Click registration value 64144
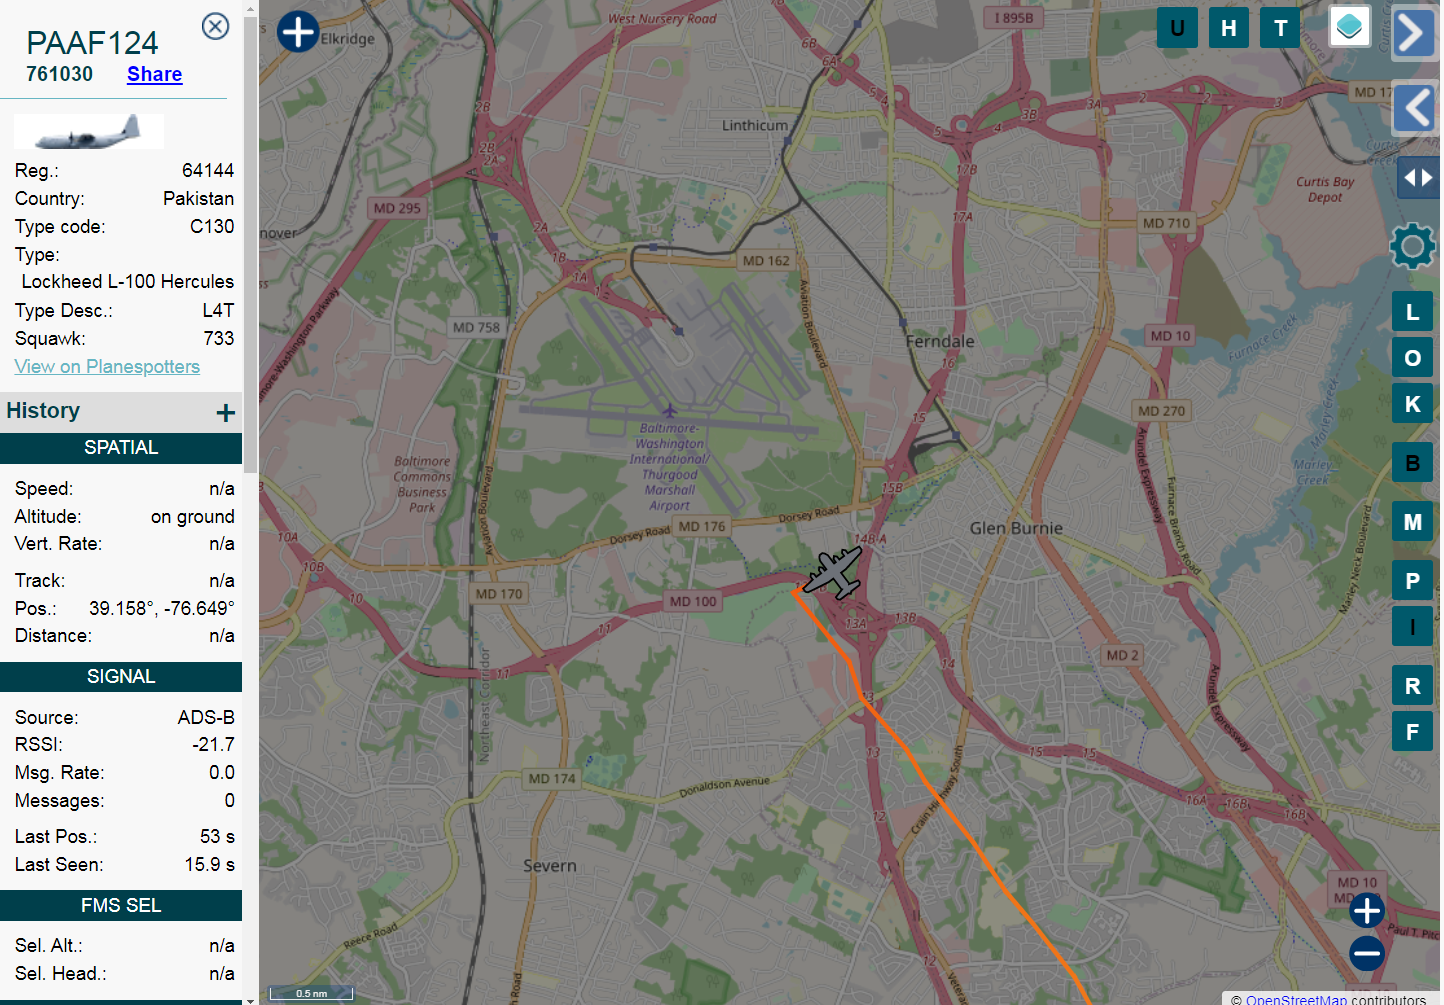 208,171
